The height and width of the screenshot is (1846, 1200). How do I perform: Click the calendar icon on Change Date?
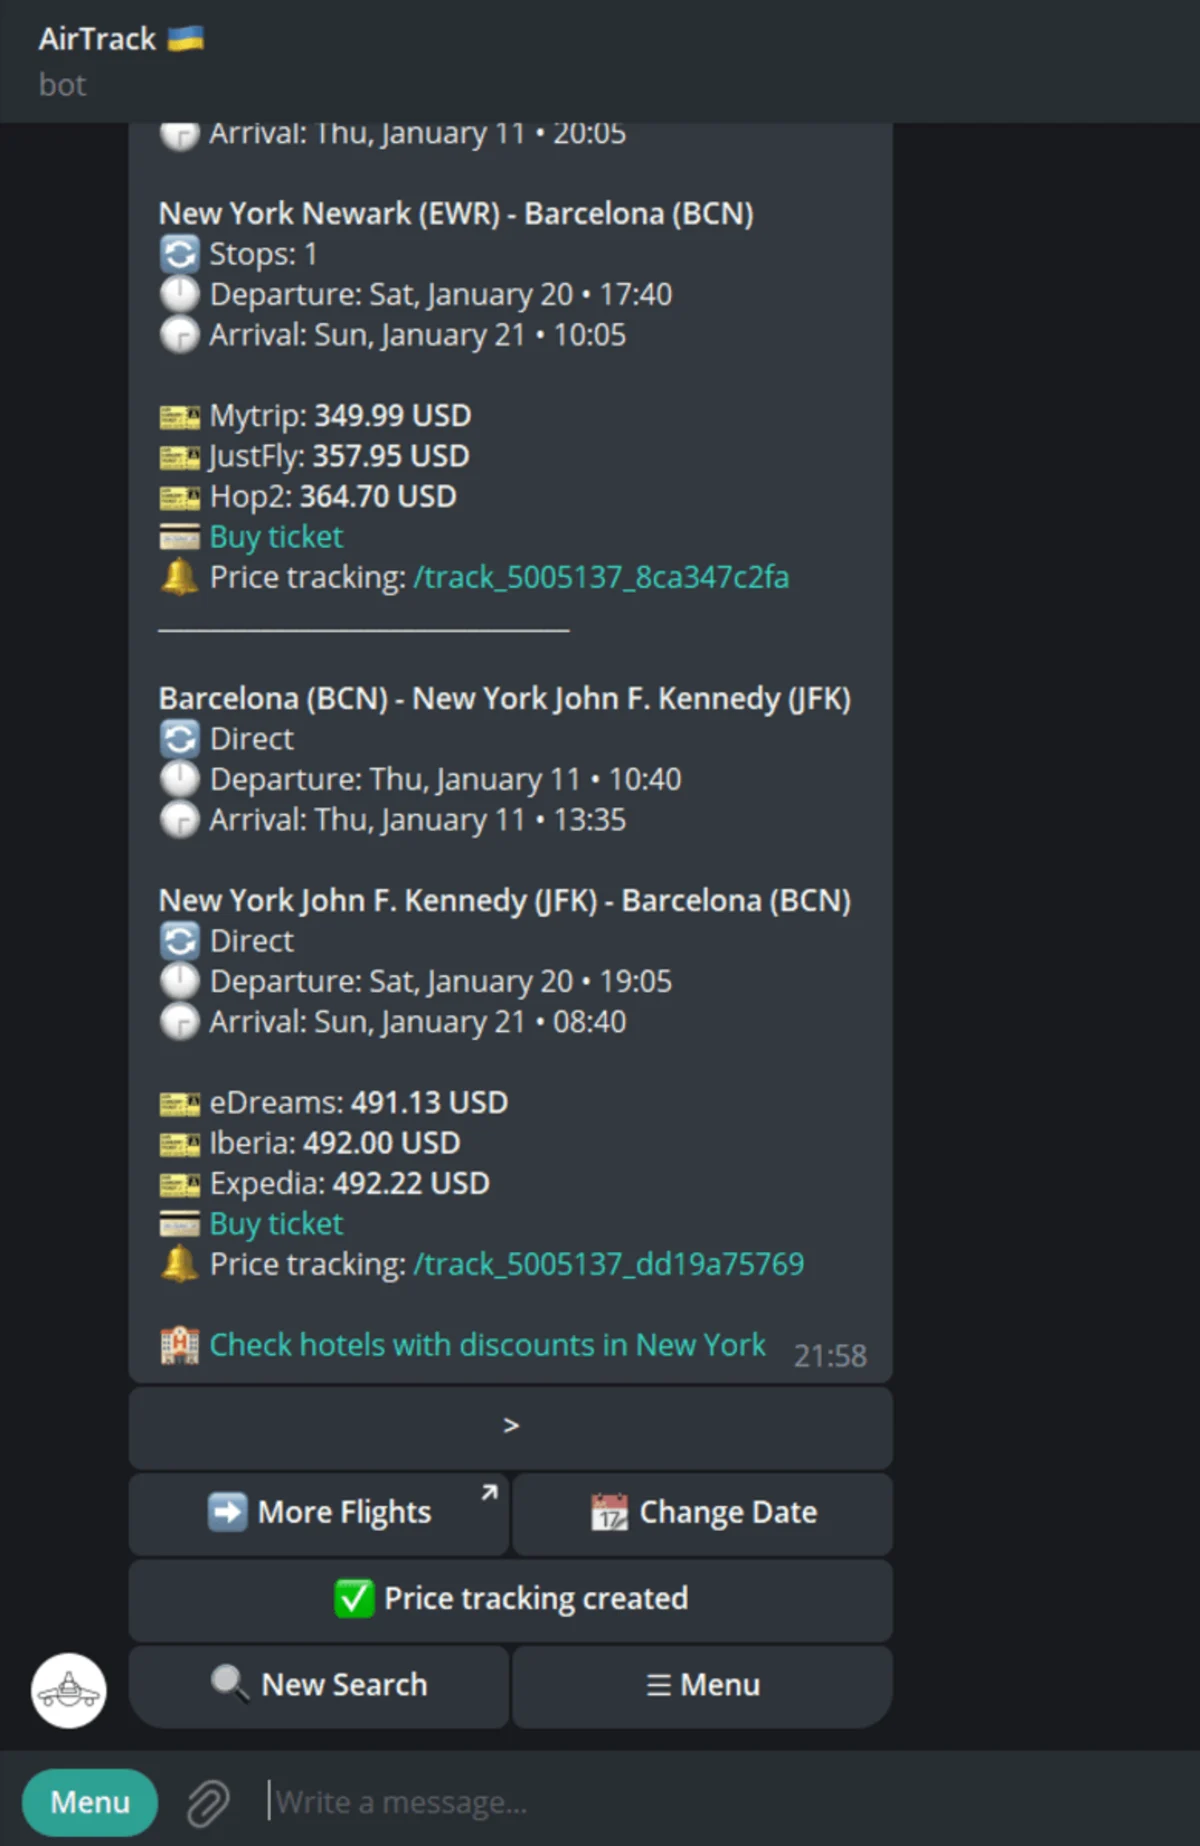(x=609, y=1512)
